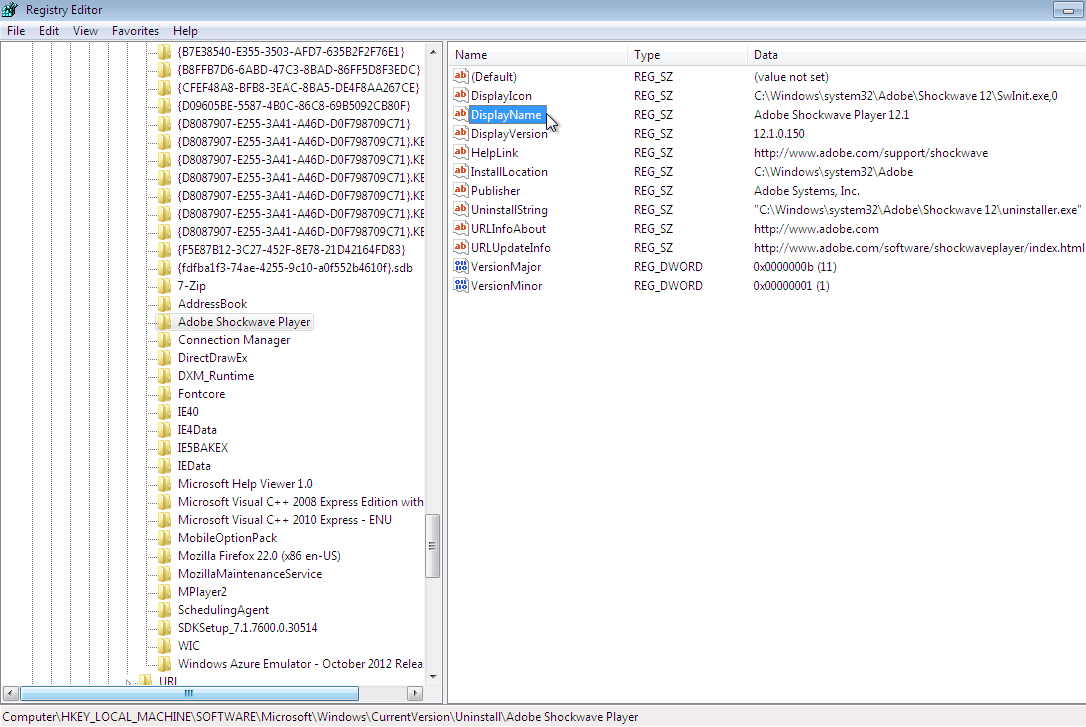Click the tree pane horizontal scrollbar thumb
Image resolution: width=1086 pixels, height=727 pixels.
(x=189, y=693)
